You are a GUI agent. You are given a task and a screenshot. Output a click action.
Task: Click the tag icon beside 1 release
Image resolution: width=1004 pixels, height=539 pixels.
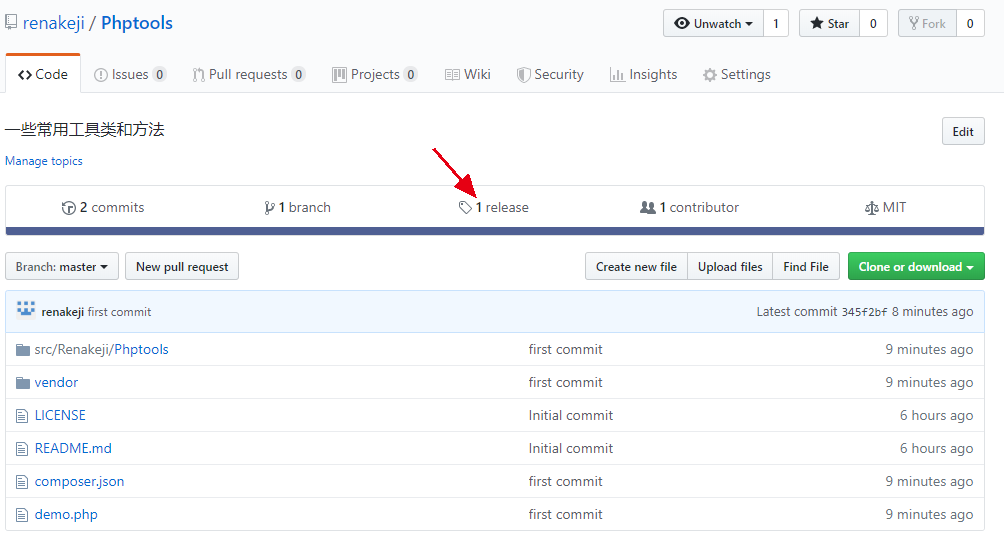[x=466, y=207]
